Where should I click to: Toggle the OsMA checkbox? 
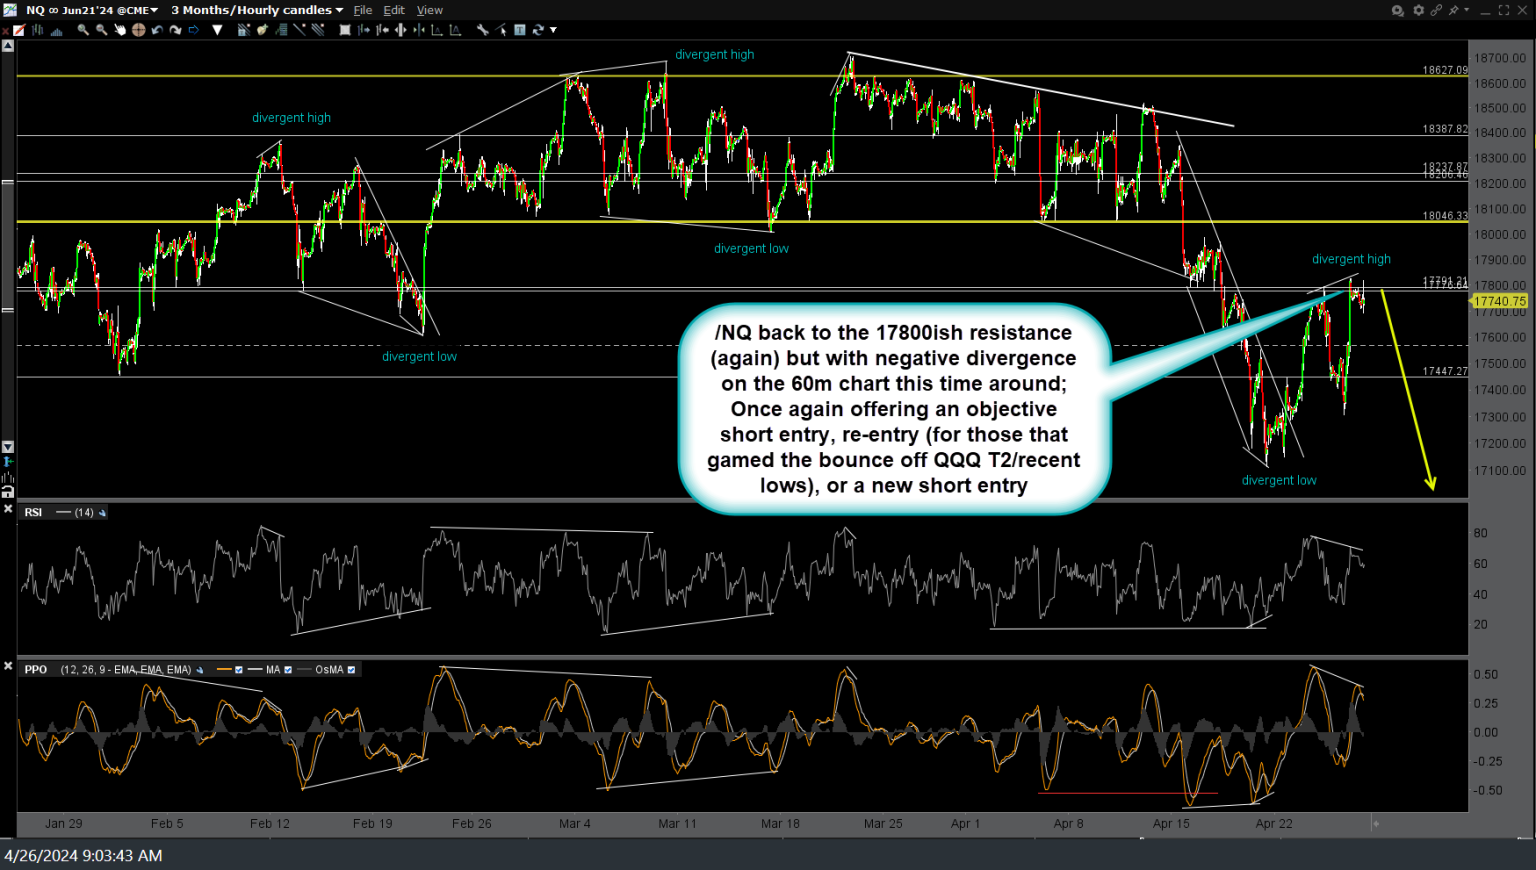point(351,670)
